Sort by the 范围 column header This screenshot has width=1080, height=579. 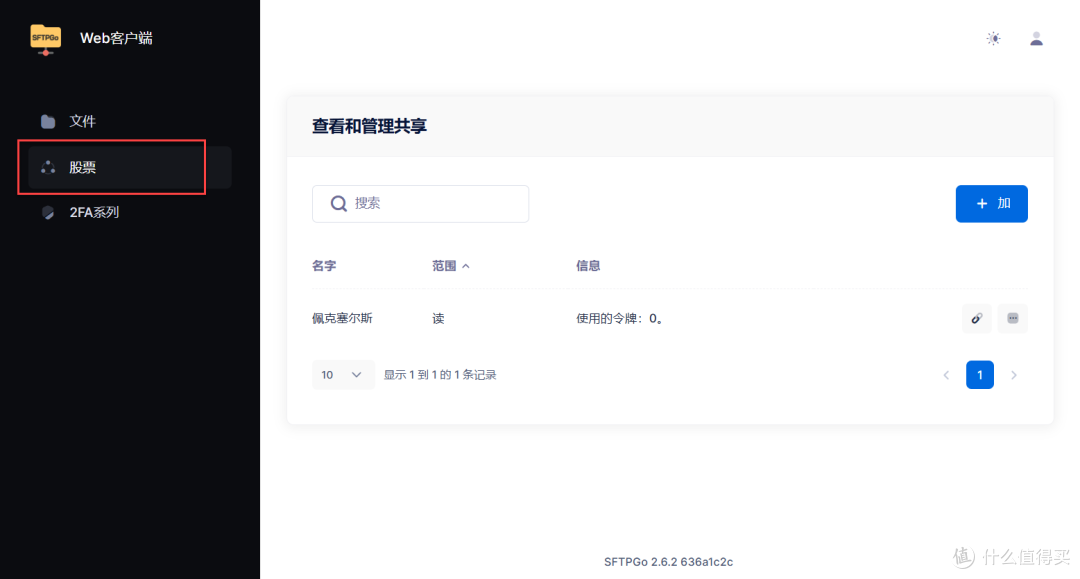(x=450, y=266)
